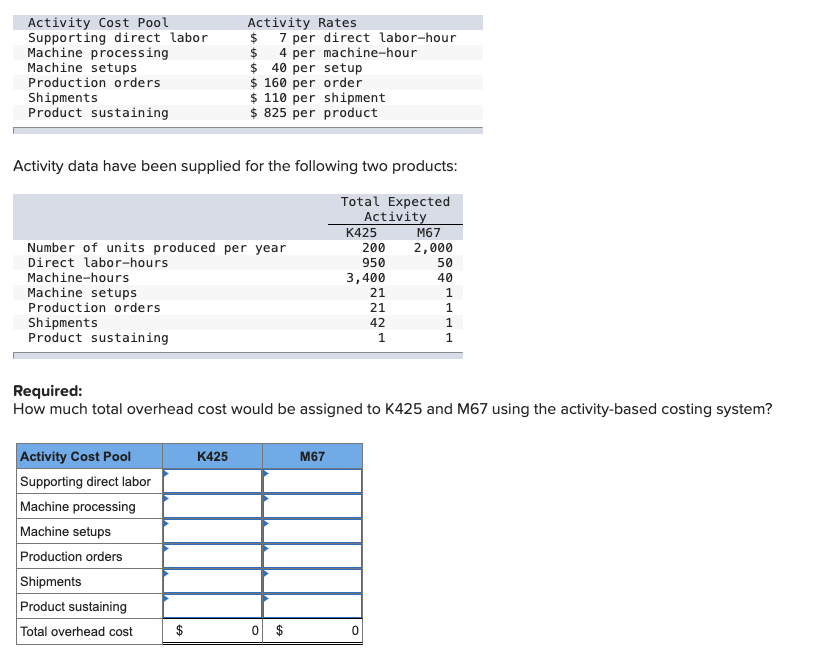Click M67 total overhead cost cell
This screenshot has height=649, width=818.
click(x=312, y=631)
